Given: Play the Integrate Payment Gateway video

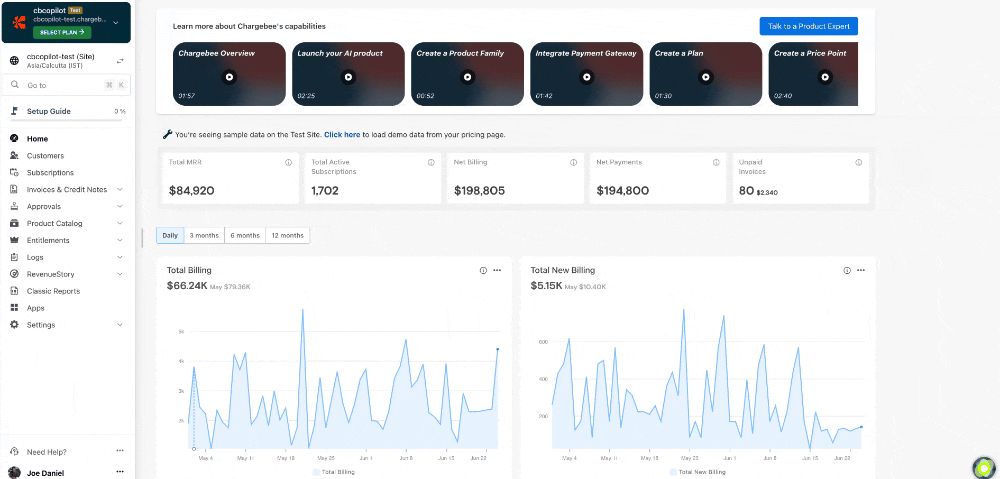Looking at the screenshot, I should (x=587, y=77).
